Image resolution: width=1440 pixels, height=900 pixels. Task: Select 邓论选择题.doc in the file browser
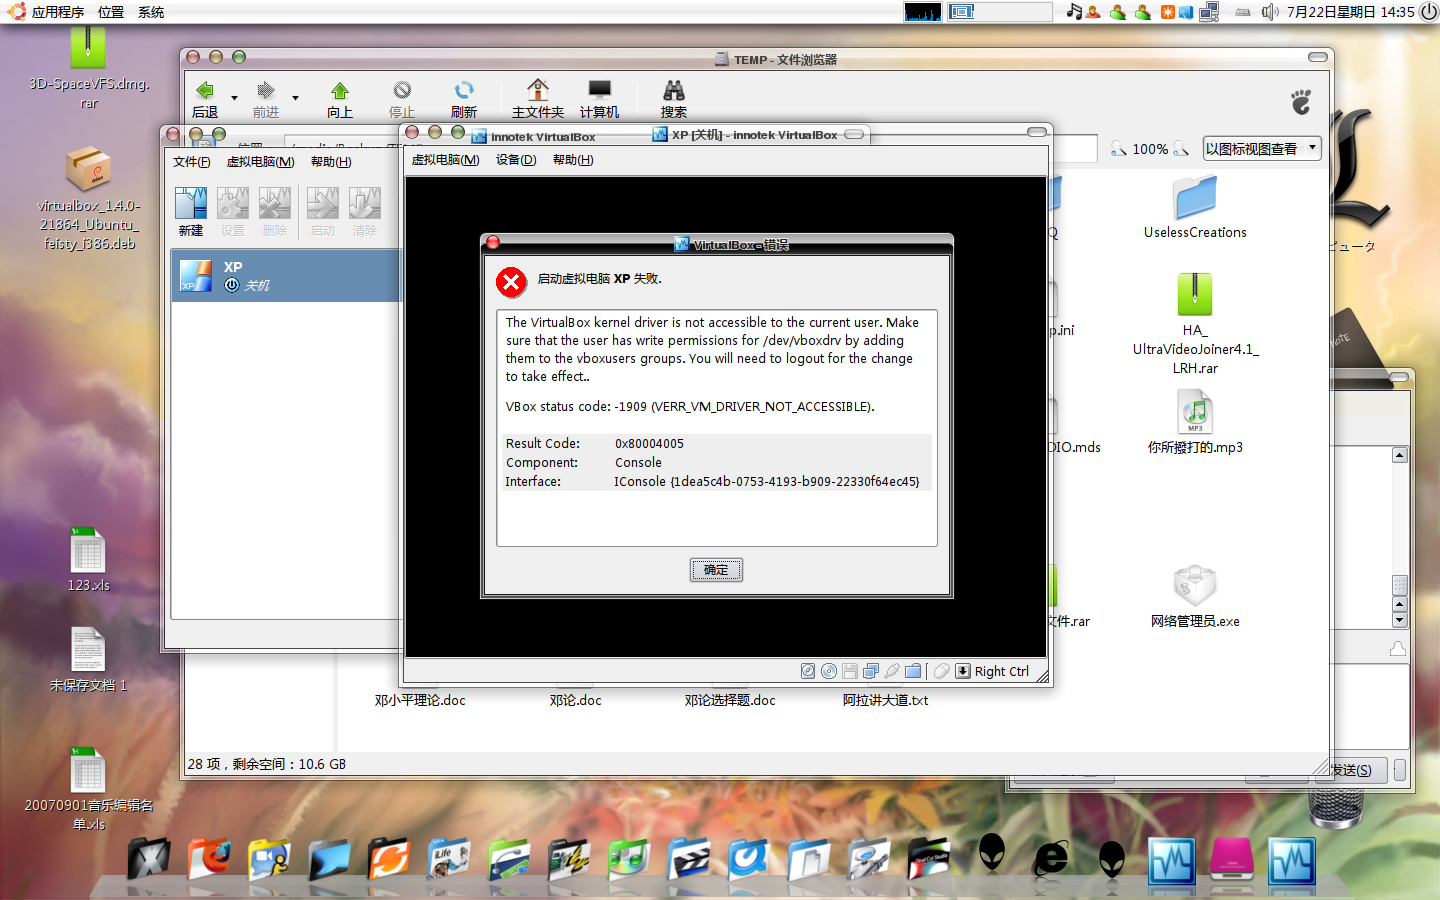[730, 701]
